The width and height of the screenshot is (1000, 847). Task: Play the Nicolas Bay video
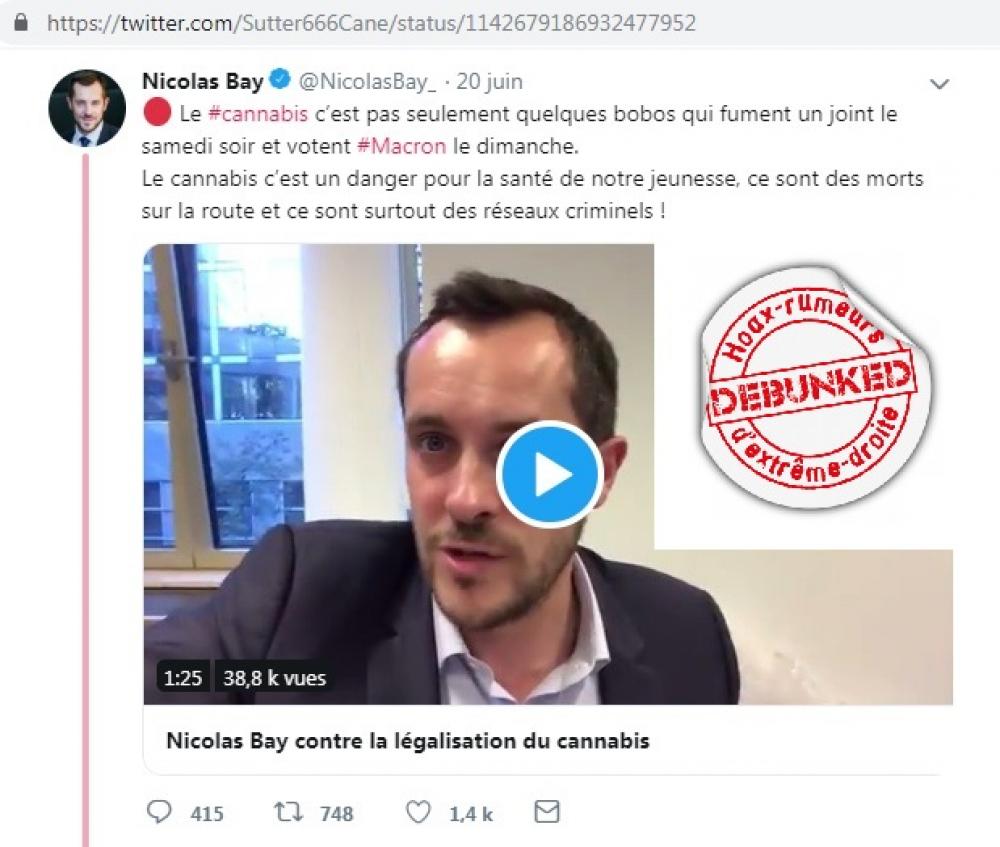coord(550,475)
